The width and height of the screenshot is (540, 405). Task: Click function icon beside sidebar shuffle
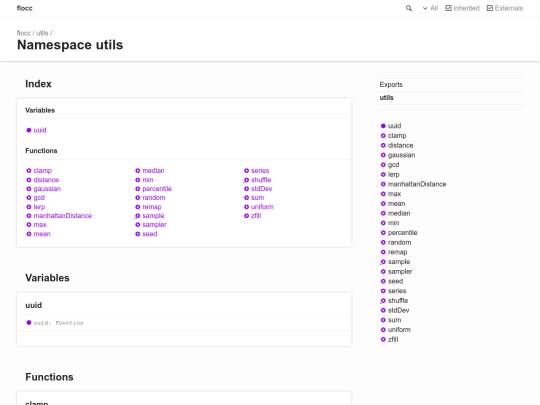click(383, 301)
